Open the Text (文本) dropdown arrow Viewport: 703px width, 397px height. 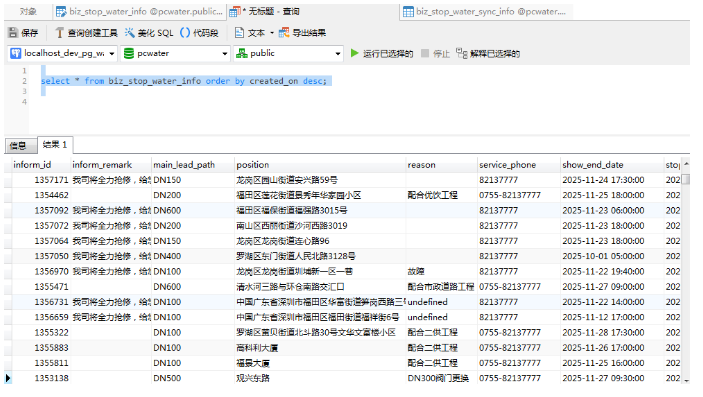pos(272,33)
